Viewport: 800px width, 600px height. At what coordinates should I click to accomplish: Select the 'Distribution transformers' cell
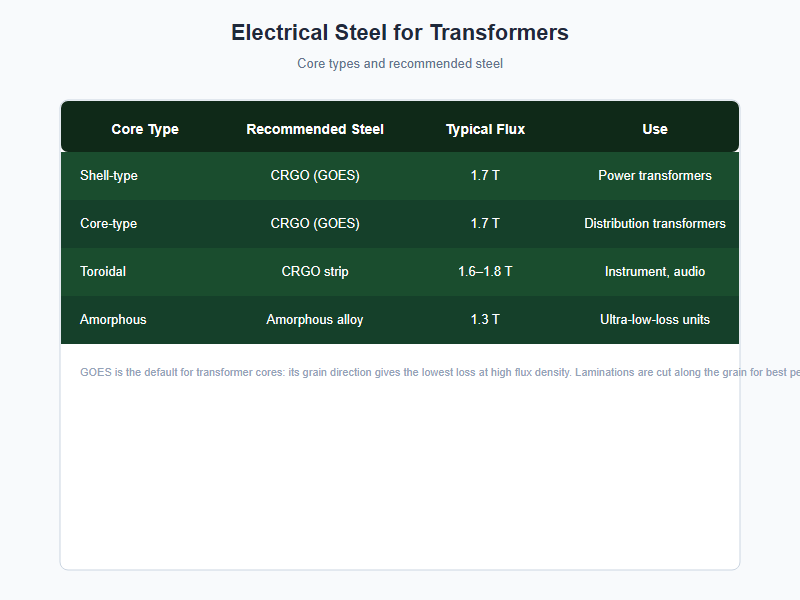tap(655, 224)
